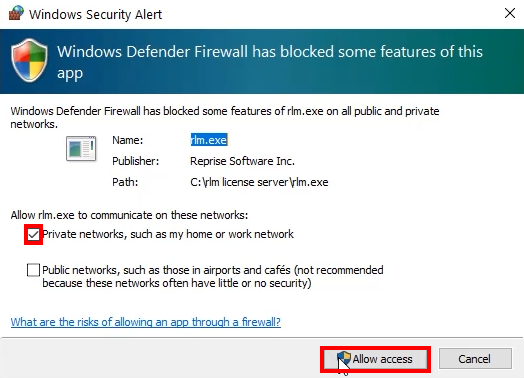Click the 'Path:' field label
Image resolution: width=524 pixels, height=378 pixels.
[x=125, y=182]
